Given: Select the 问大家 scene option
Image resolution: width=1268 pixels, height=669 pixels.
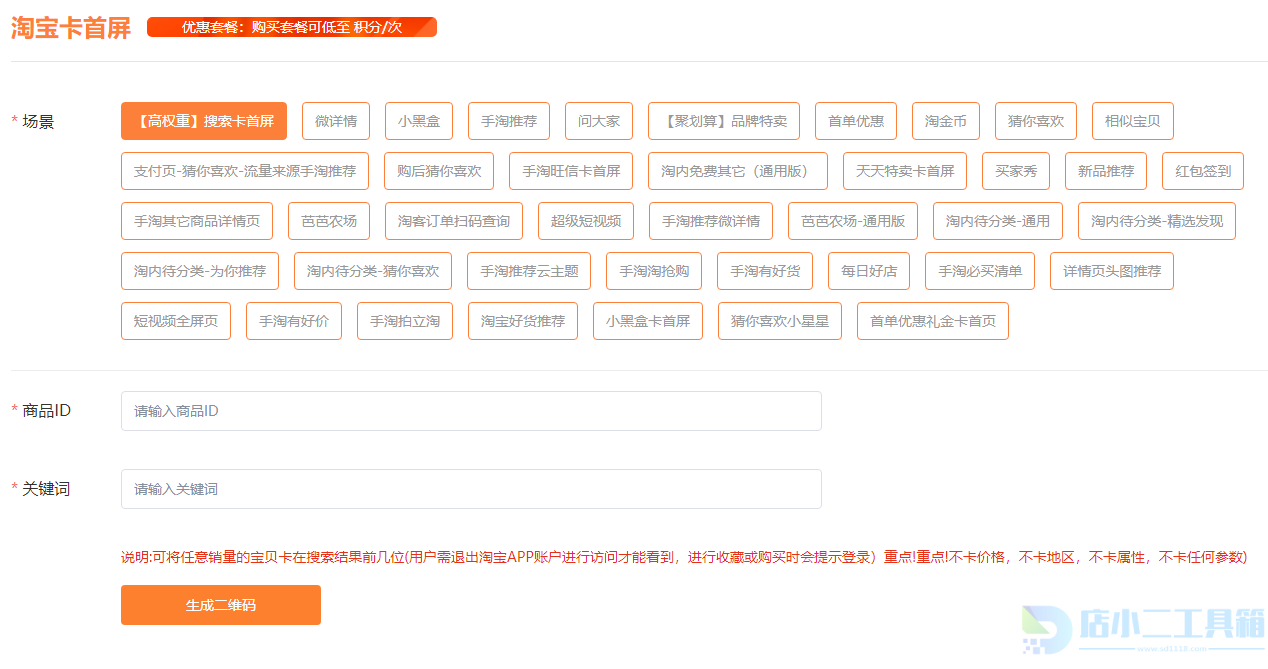Looking at the screenshot, I should tap(599, 121).
